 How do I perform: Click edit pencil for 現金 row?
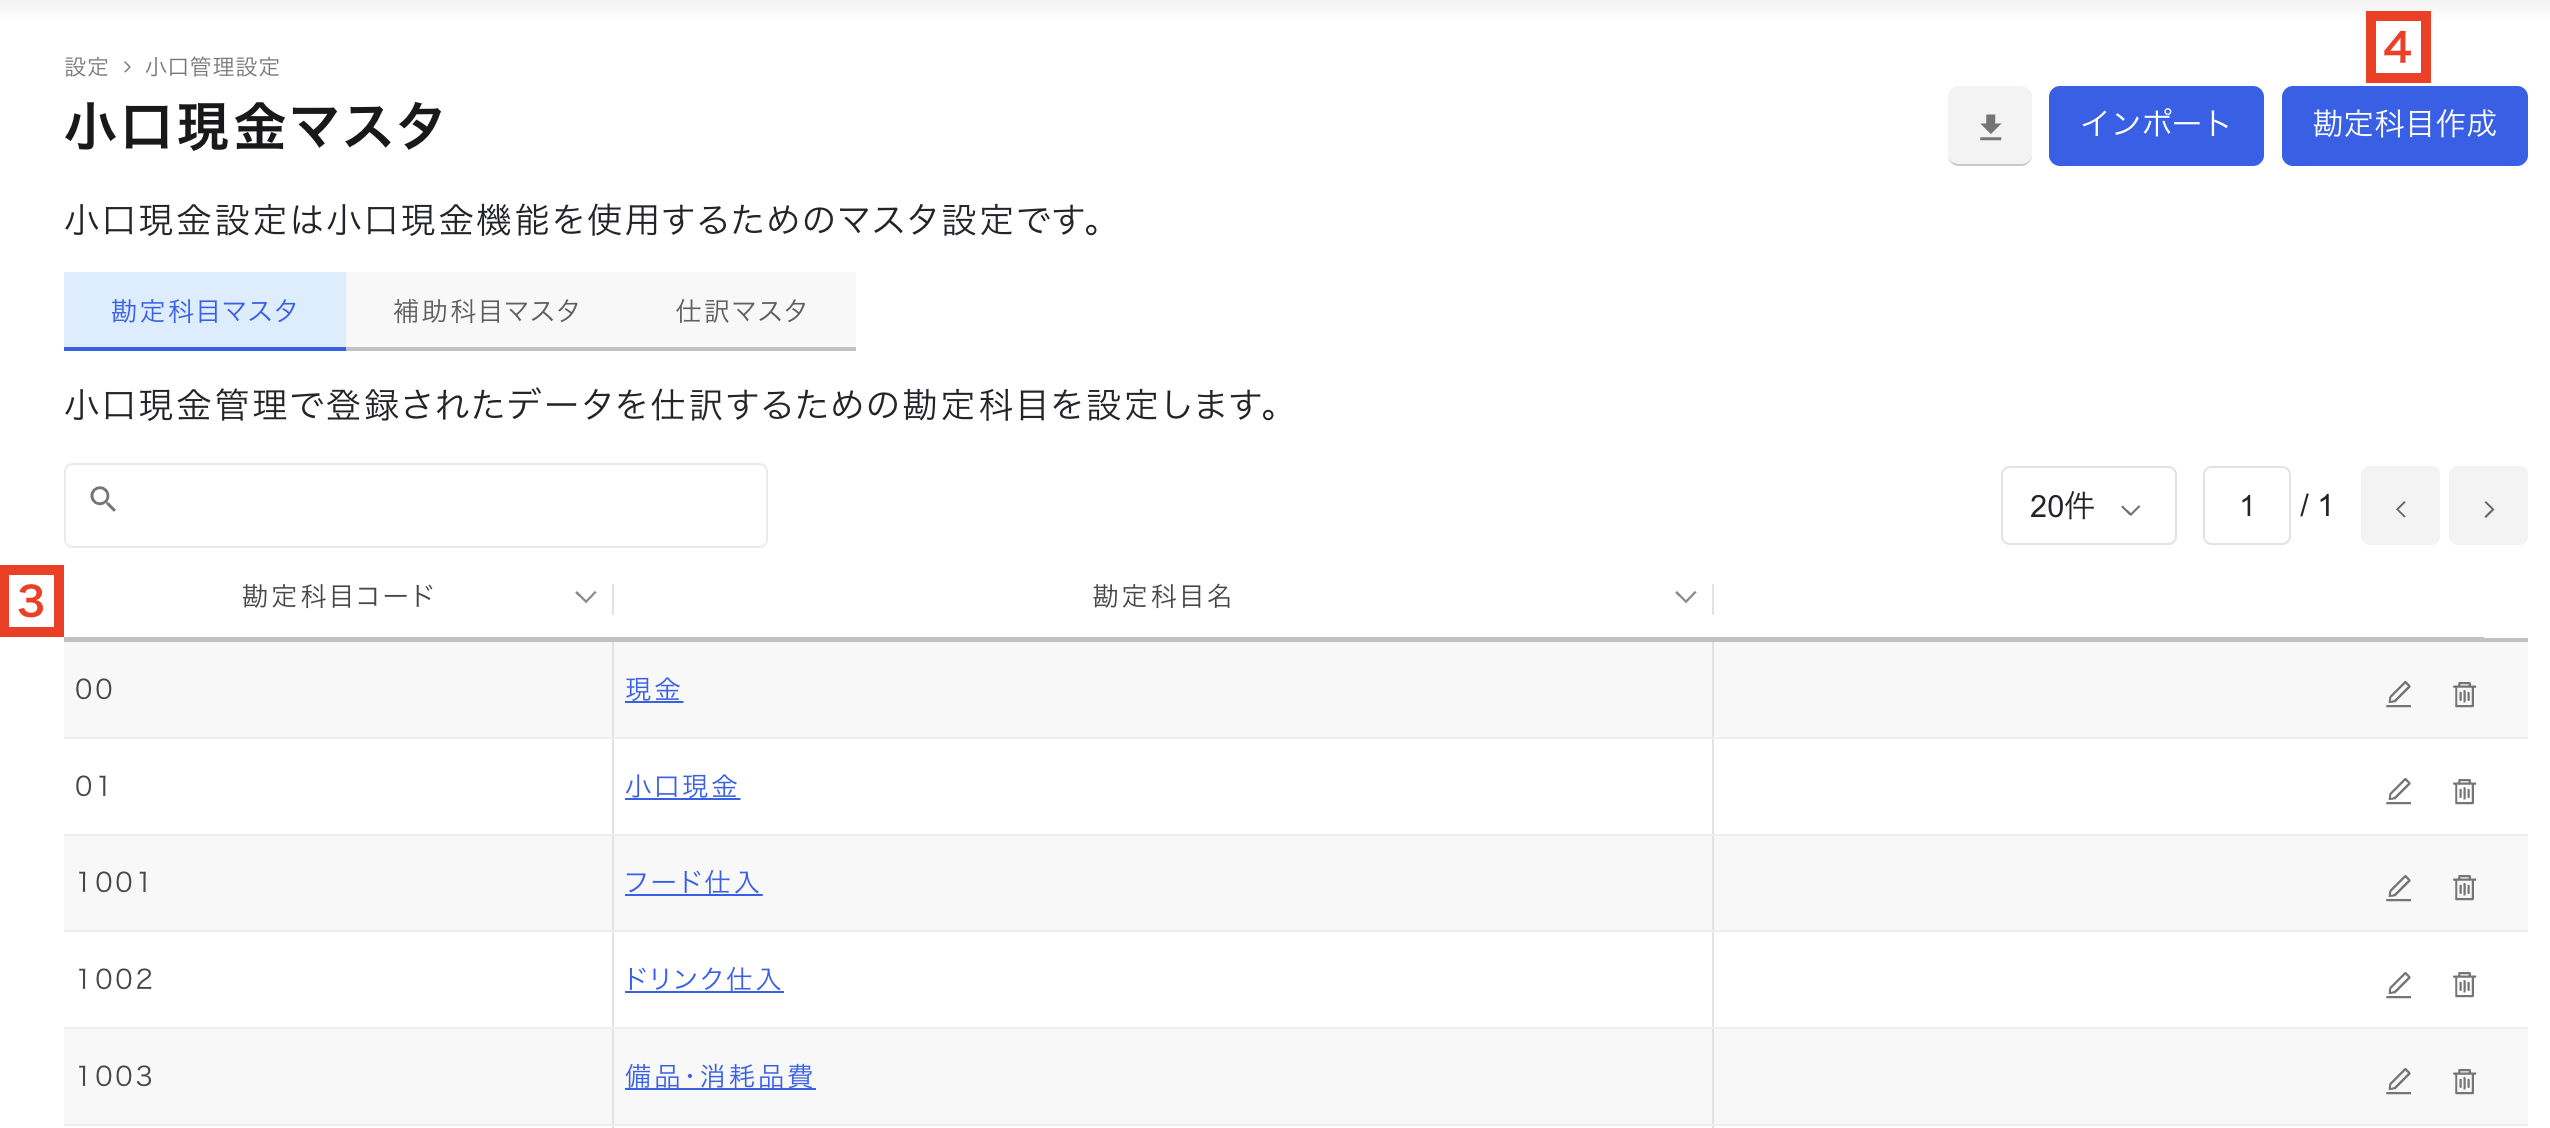pyautogui.click(x=2398, y=694)
